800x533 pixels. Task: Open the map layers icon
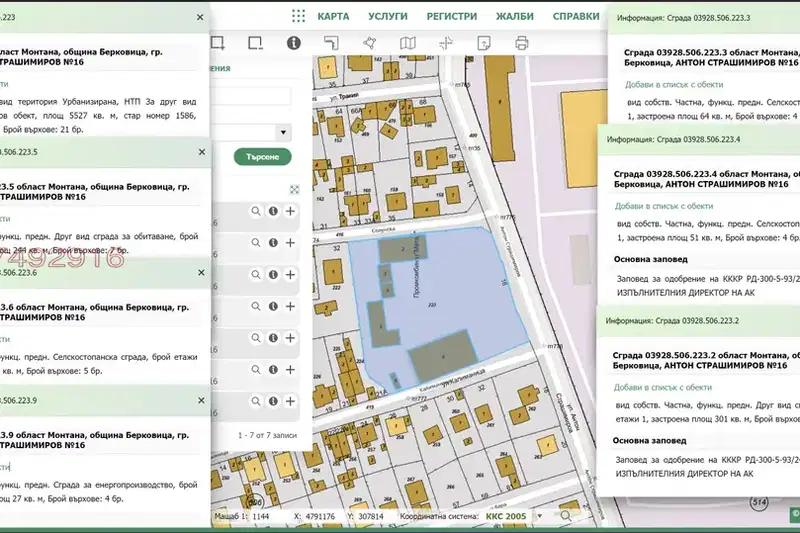coord(408,43)
